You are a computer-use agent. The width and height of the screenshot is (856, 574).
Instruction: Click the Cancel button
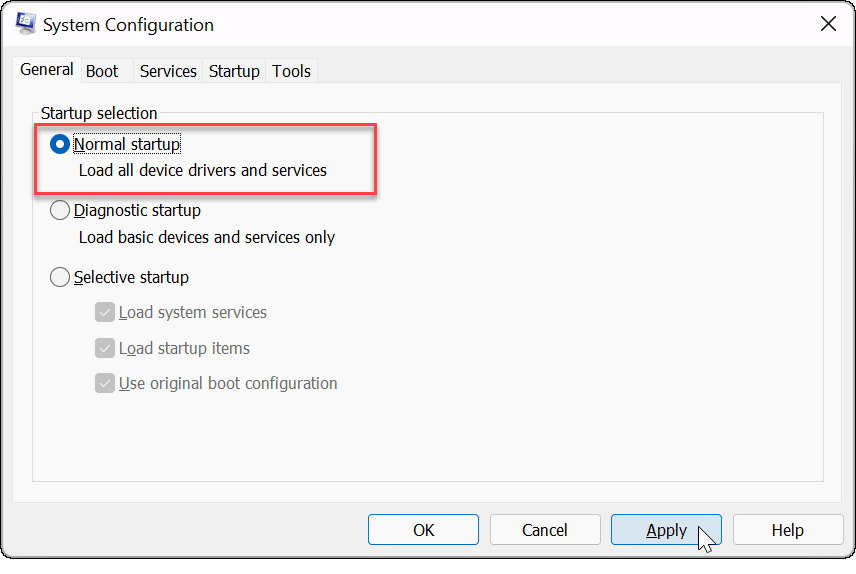pos(545,530)
